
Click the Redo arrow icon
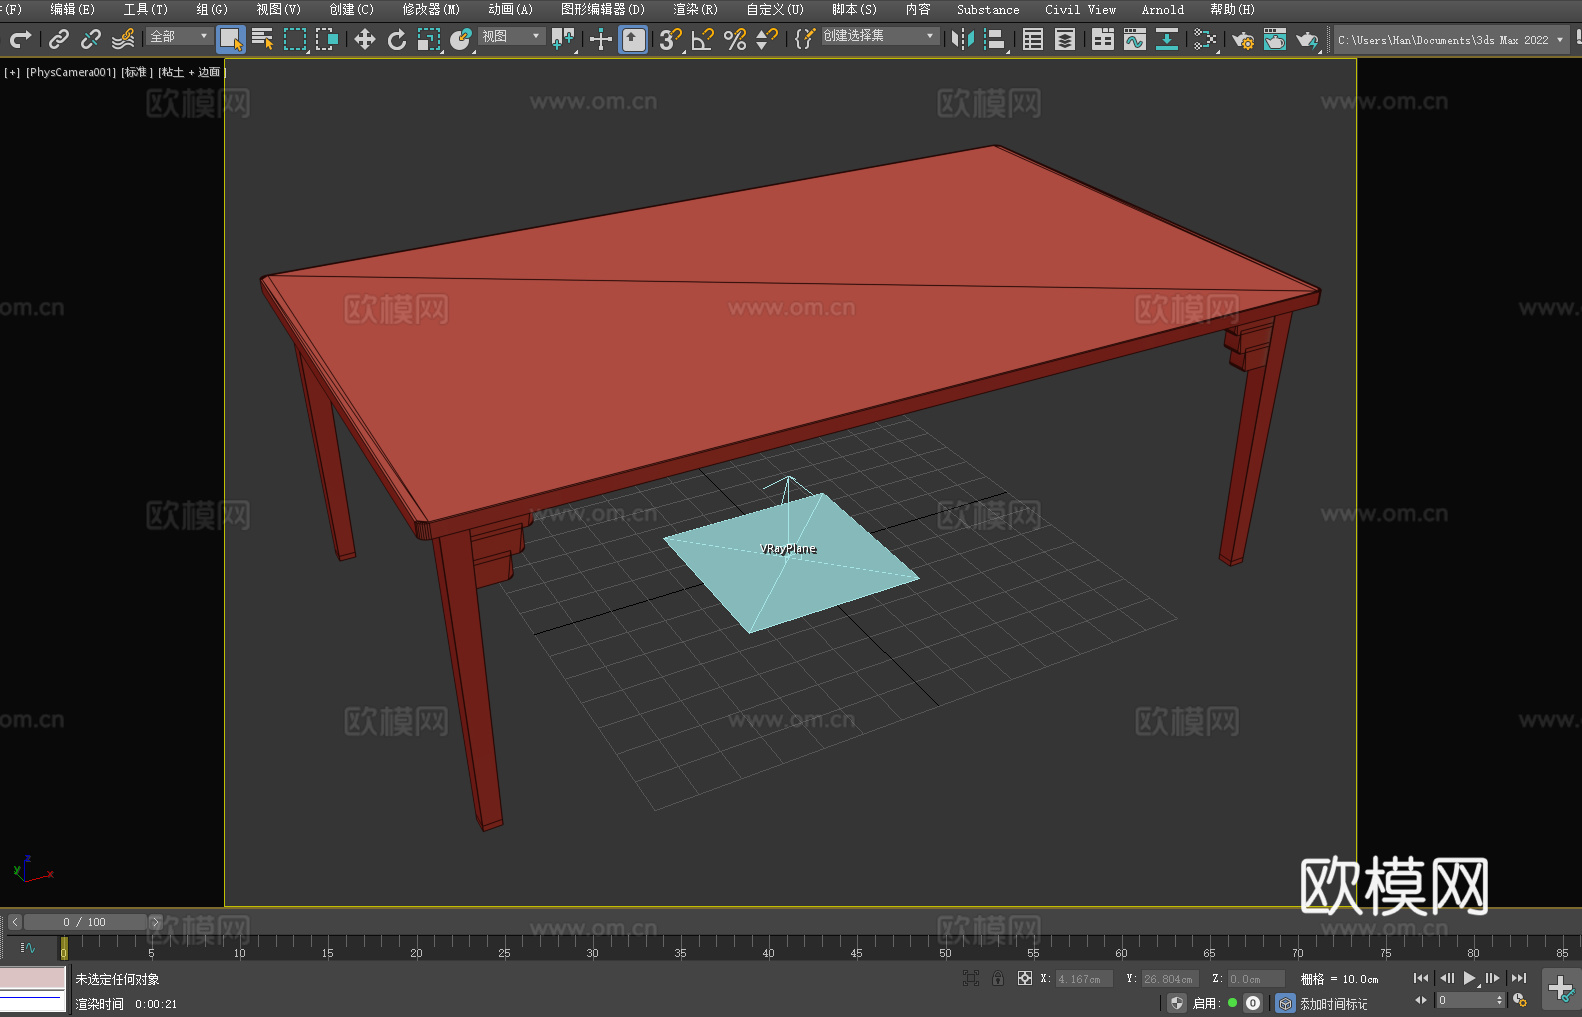tap(20, 39)
